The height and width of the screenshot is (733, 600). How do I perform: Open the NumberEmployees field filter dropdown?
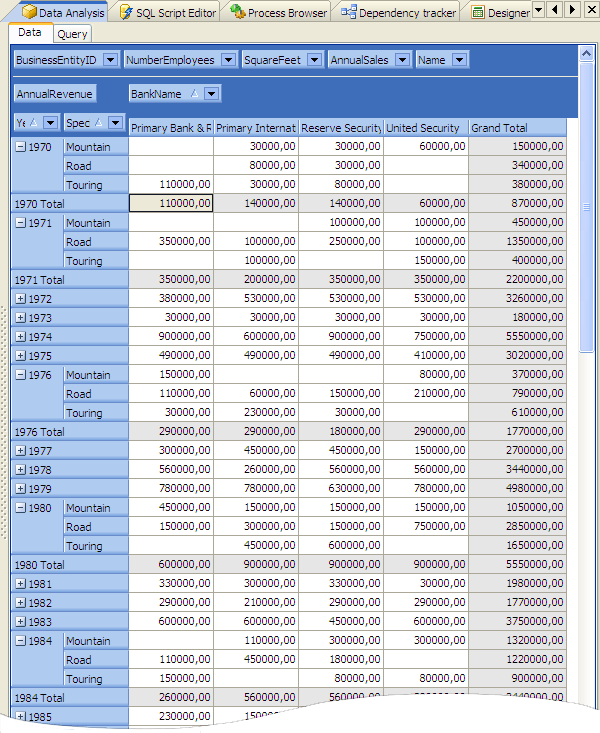pyautogui.click(x=228, y=60)
